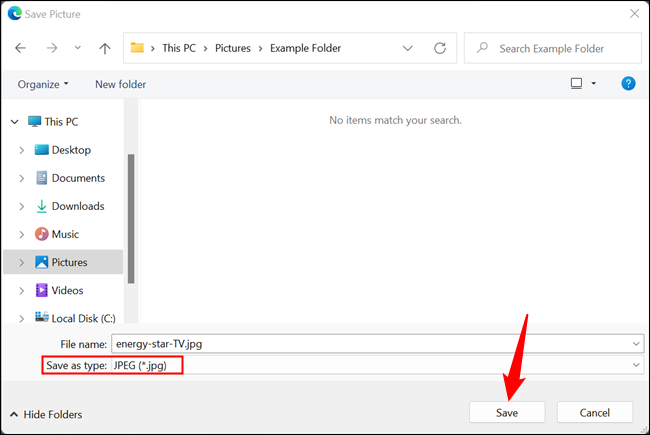This screenshot has height=435, width=650.
Task: Click the folder icon in address bar
Action: (137, 48)
